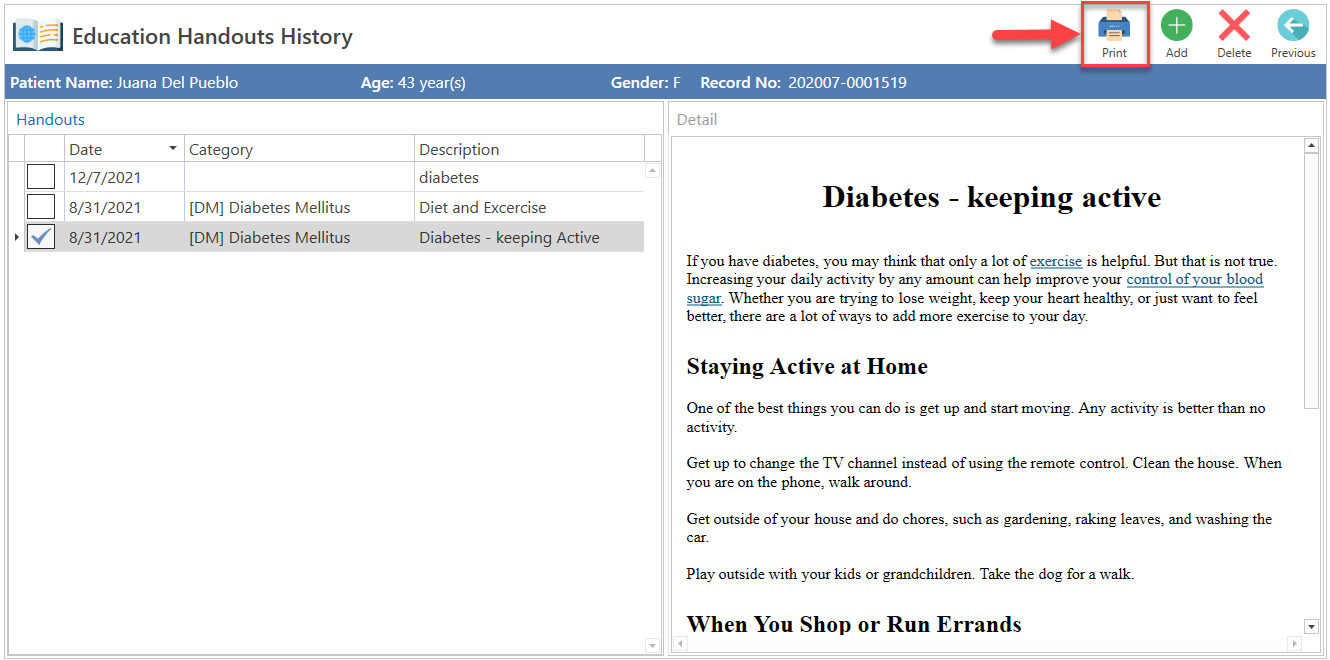Open the Date column filter dropdown arrow
1330x660 pixels.
[172, 149]
